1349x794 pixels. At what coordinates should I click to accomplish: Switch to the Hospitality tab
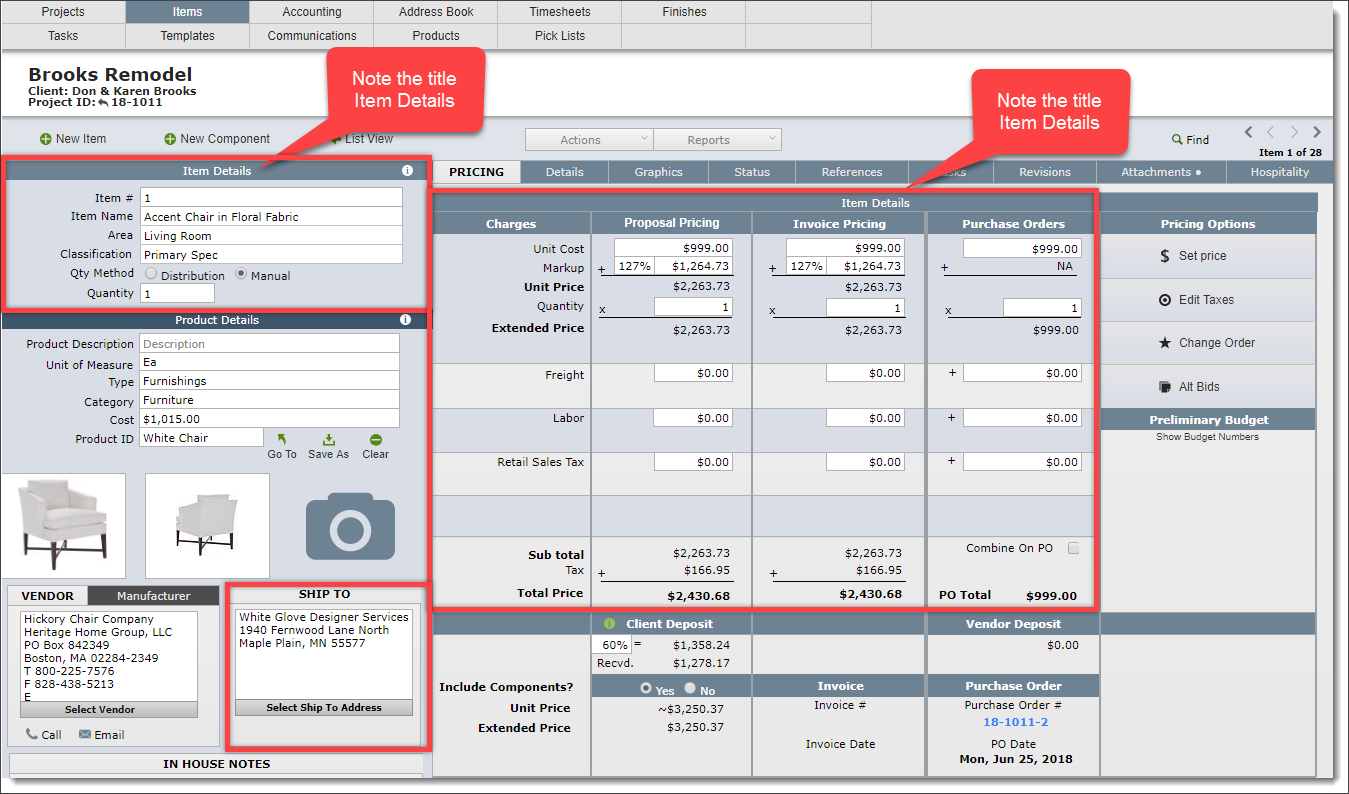(1280, 172)
